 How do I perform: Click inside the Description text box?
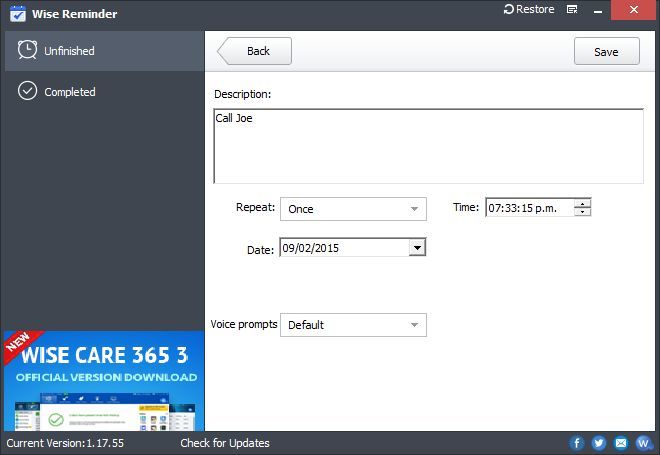[x=428, y=146]
